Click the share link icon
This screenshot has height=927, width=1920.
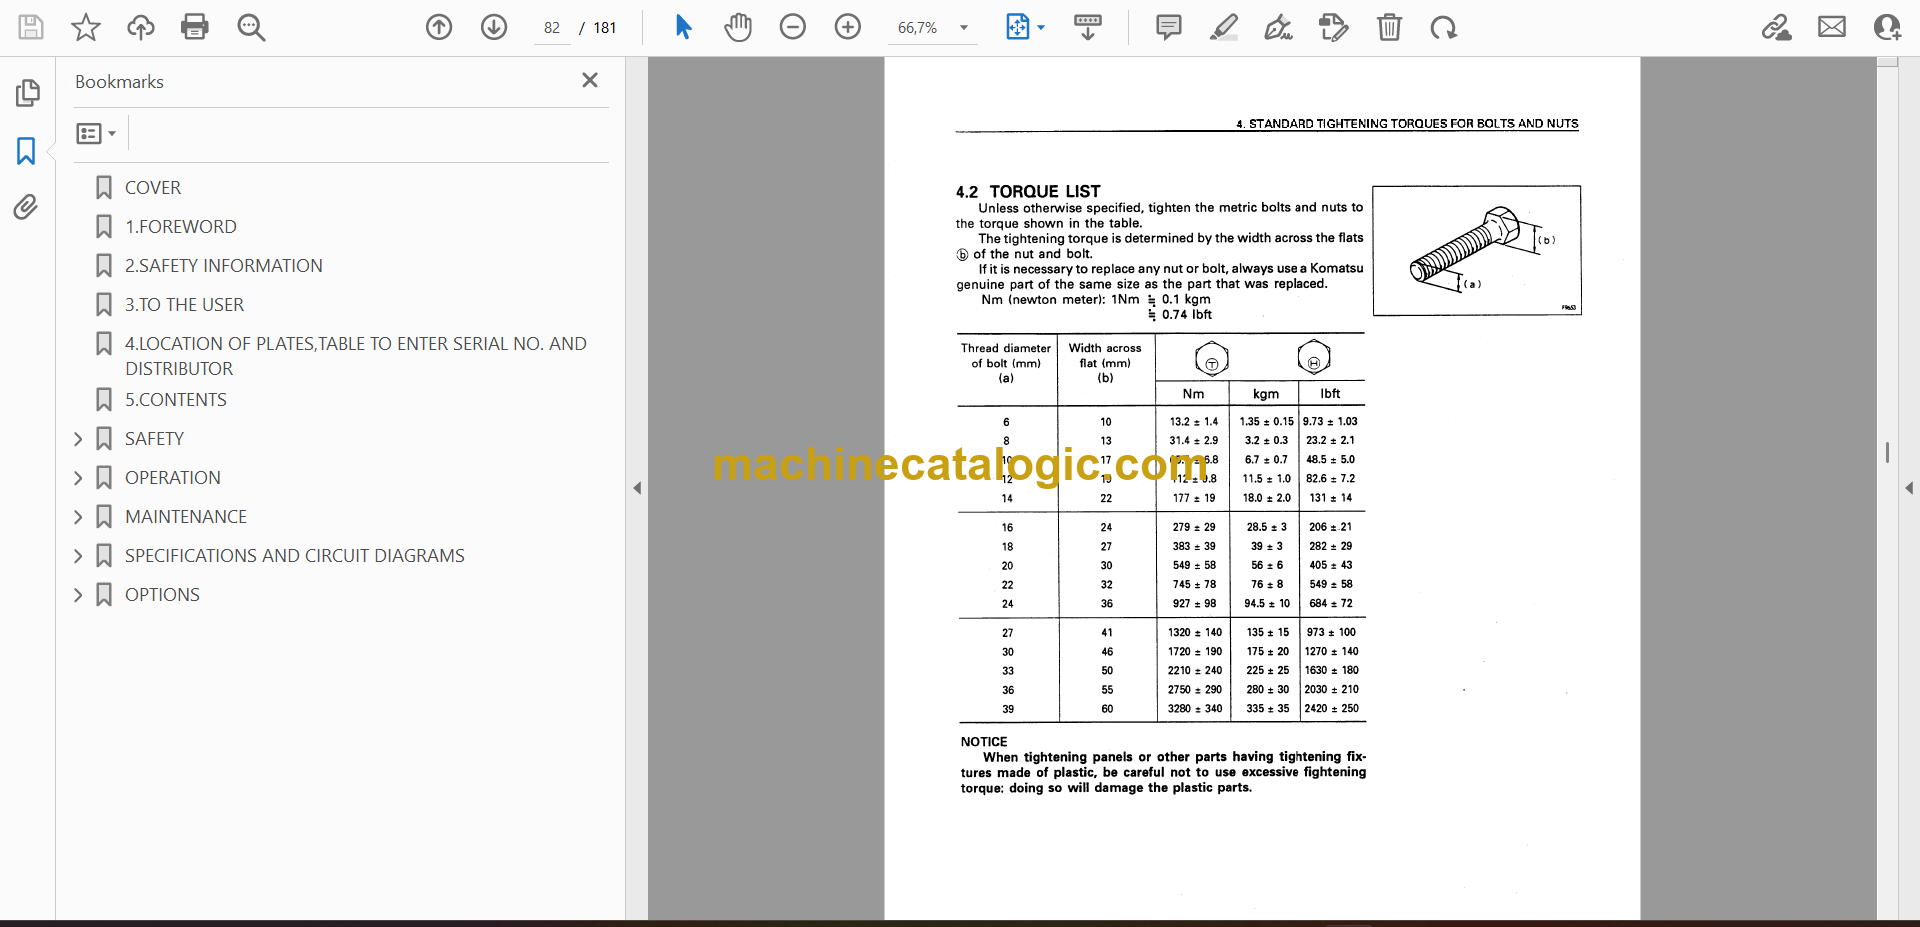1777,27
